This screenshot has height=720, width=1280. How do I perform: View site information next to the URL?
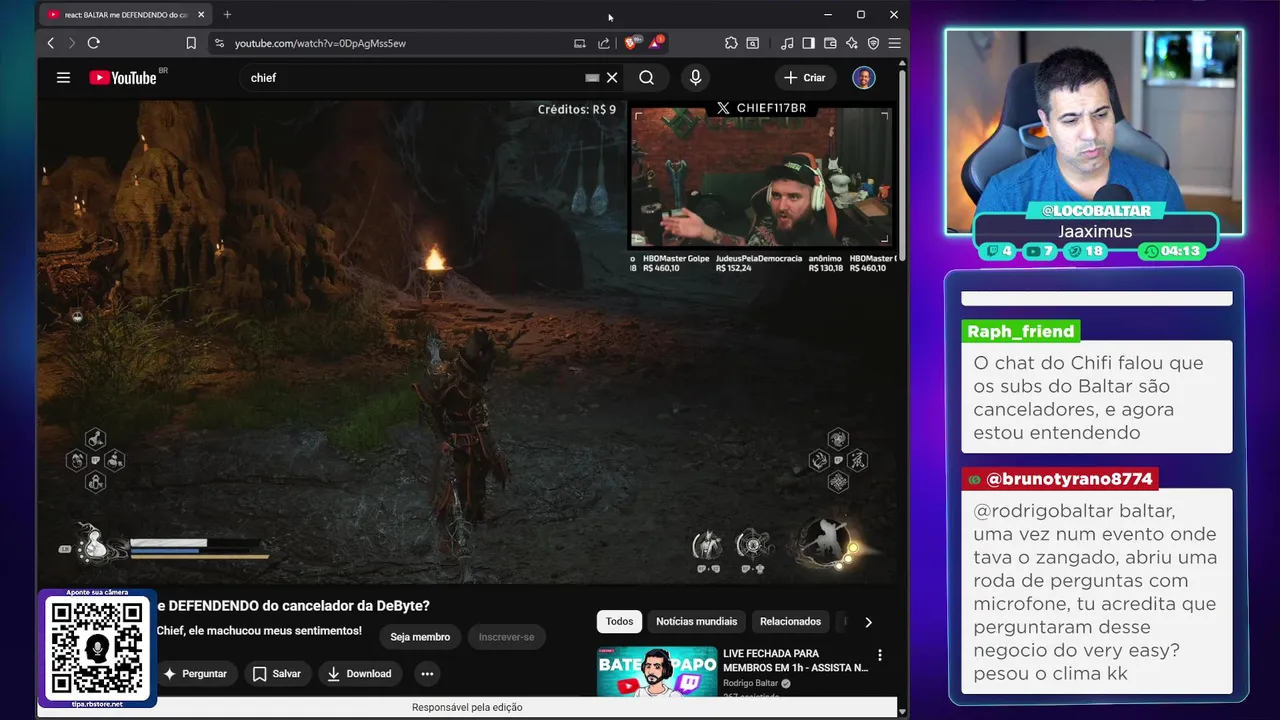[219, 43]
